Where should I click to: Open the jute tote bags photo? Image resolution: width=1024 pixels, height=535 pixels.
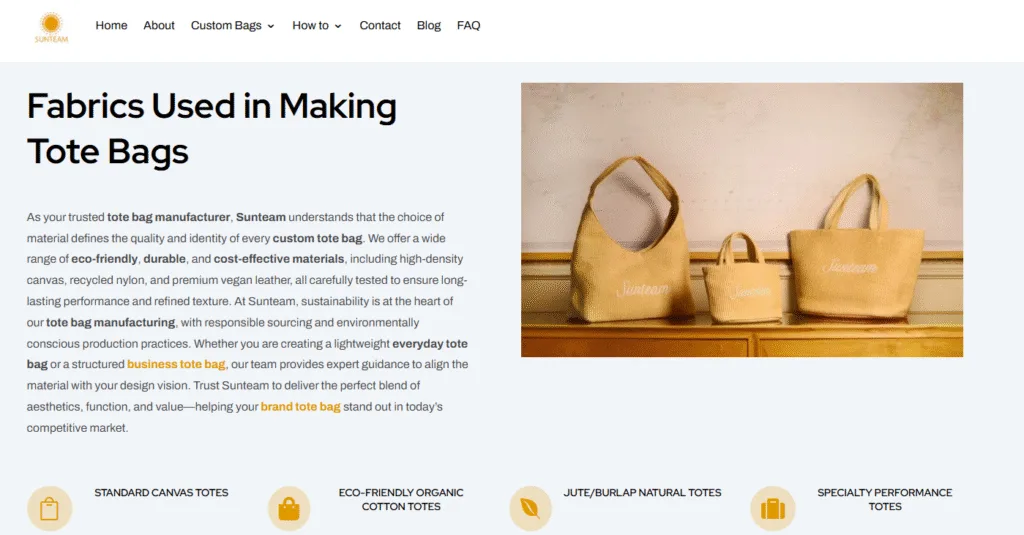tap(742, 219)
